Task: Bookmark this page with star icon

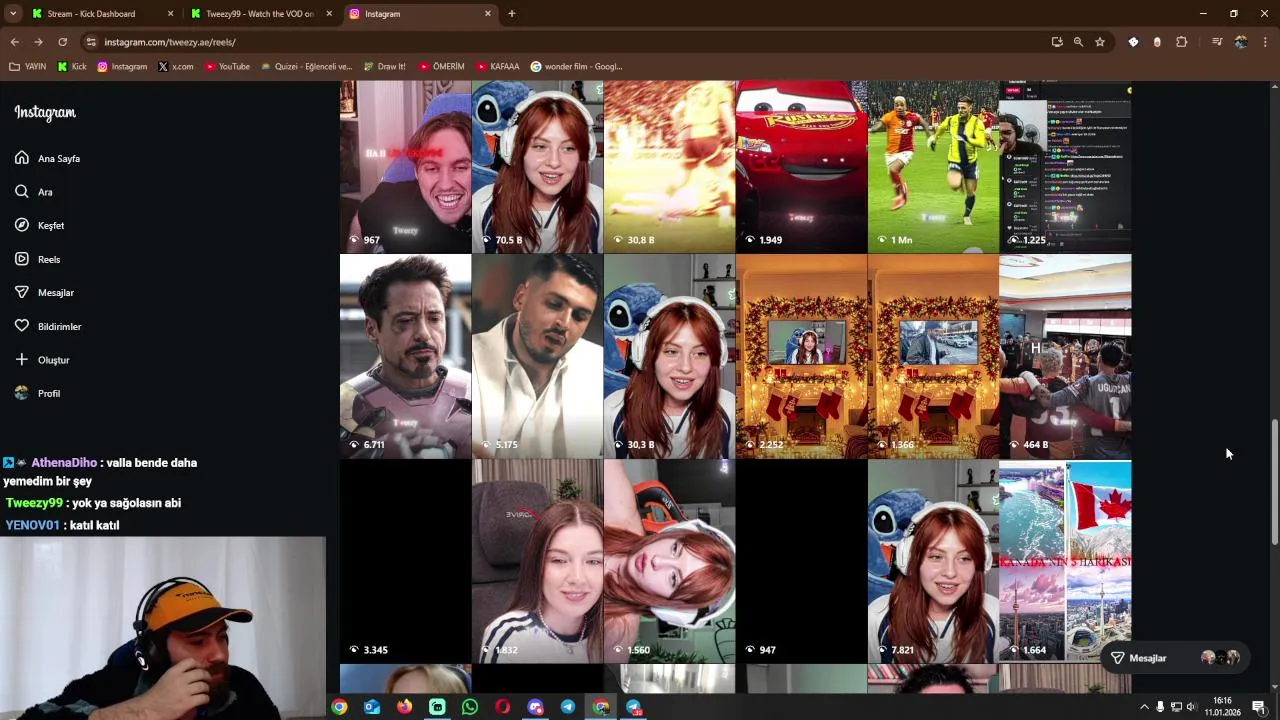Action: coord(1100,42)
